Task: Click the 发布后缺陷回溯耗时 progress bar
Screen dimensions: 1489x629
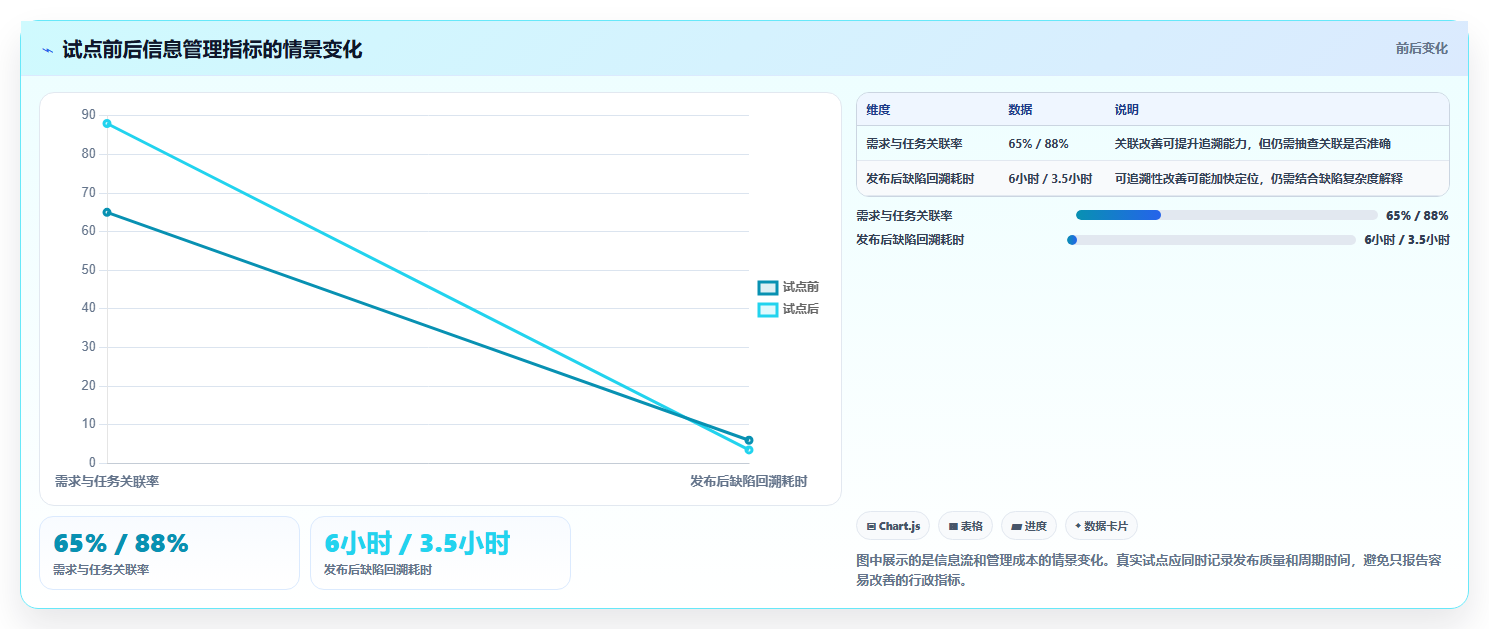Action: [x=1212, y=240]
